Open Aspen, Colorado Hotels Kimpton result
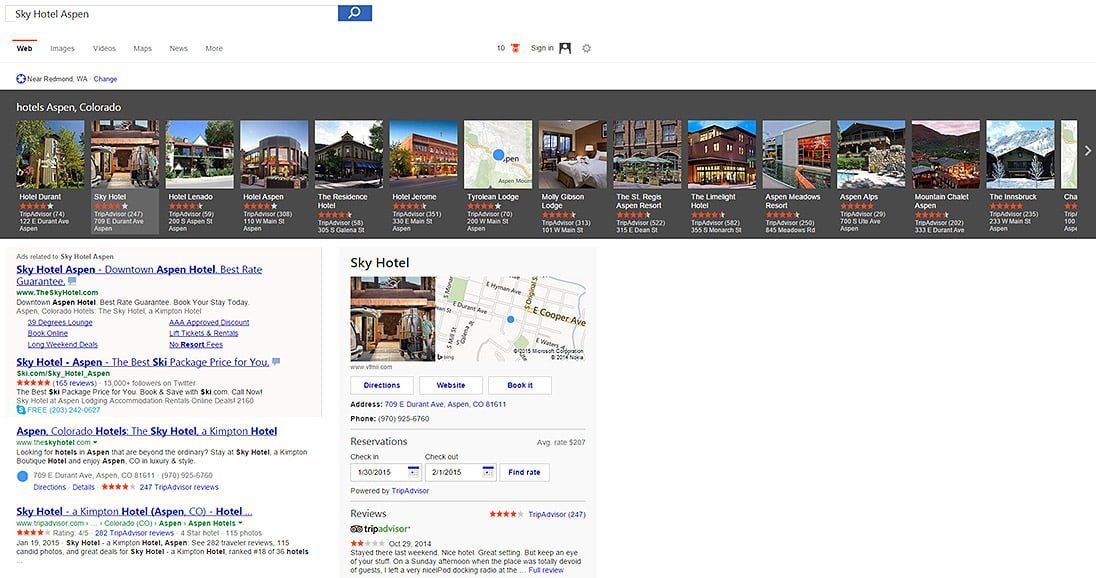1096x578 pixels. pos(147,431)
